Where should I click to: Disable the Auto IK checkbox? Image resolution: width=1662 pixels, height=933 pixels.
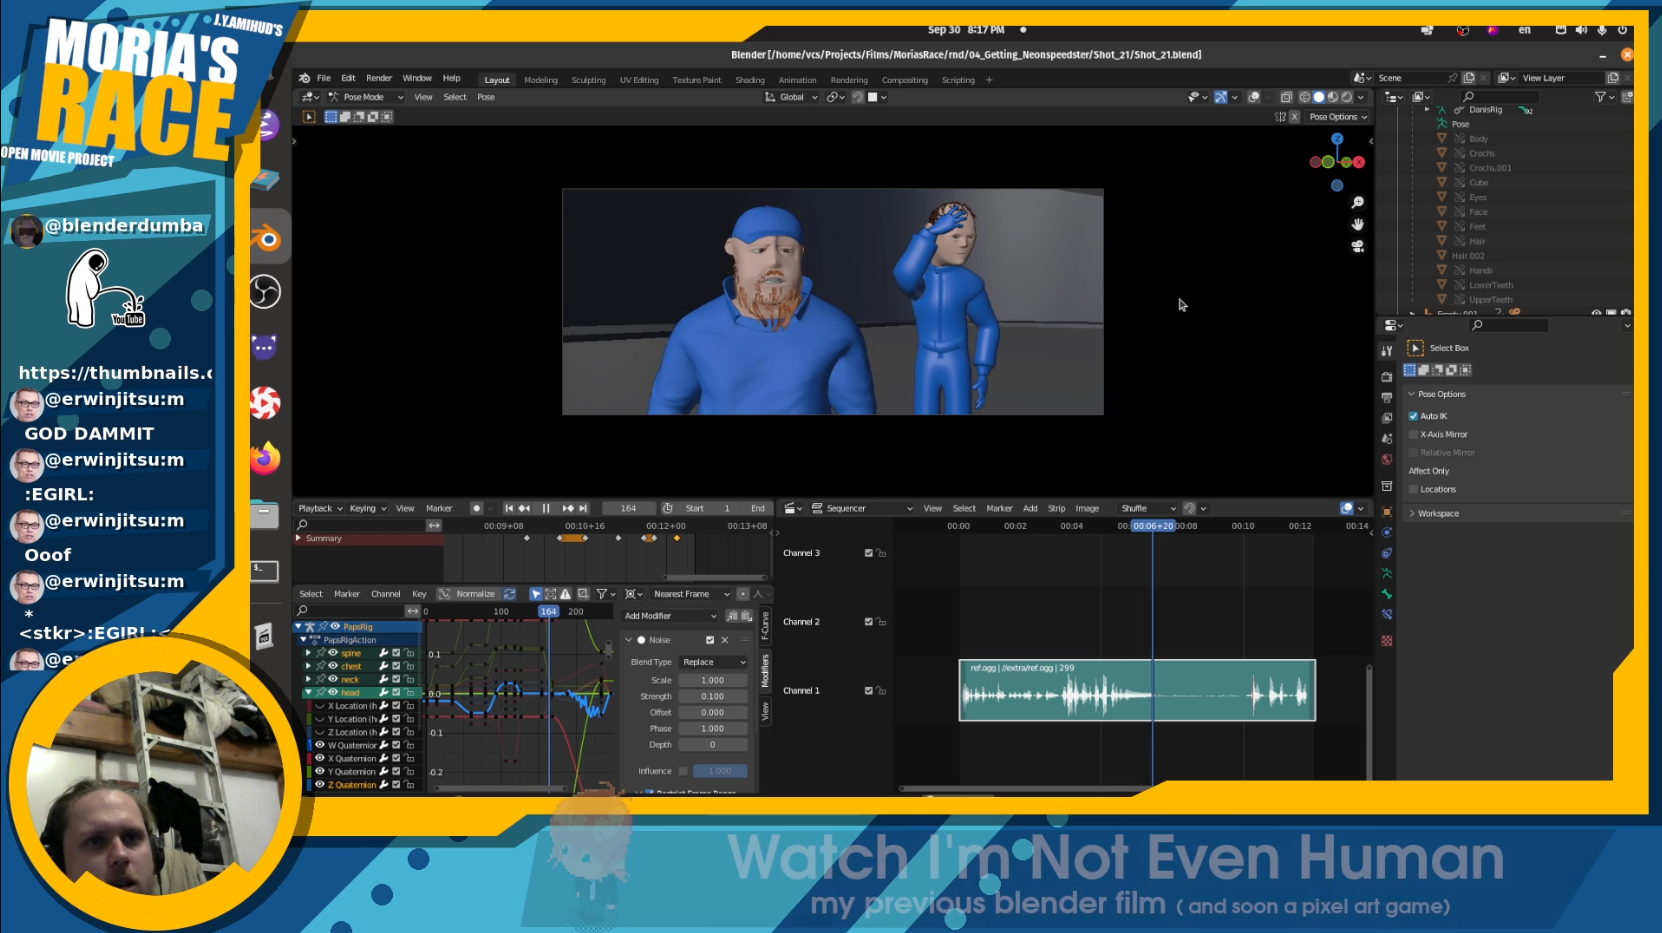pyautogui.click(x=1413, y=416)
